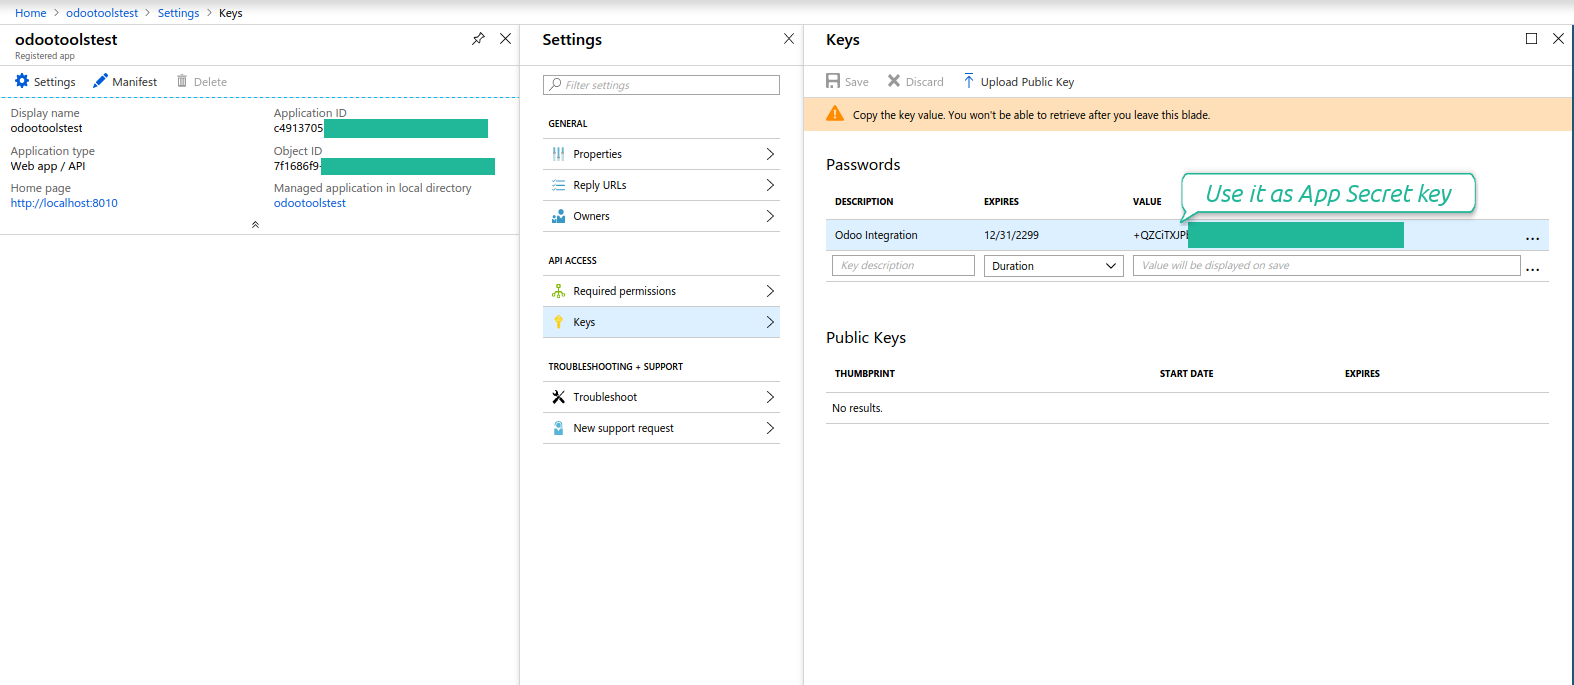
Task: Pin the odootoolstest blade
Action: [x=478, y=39]
